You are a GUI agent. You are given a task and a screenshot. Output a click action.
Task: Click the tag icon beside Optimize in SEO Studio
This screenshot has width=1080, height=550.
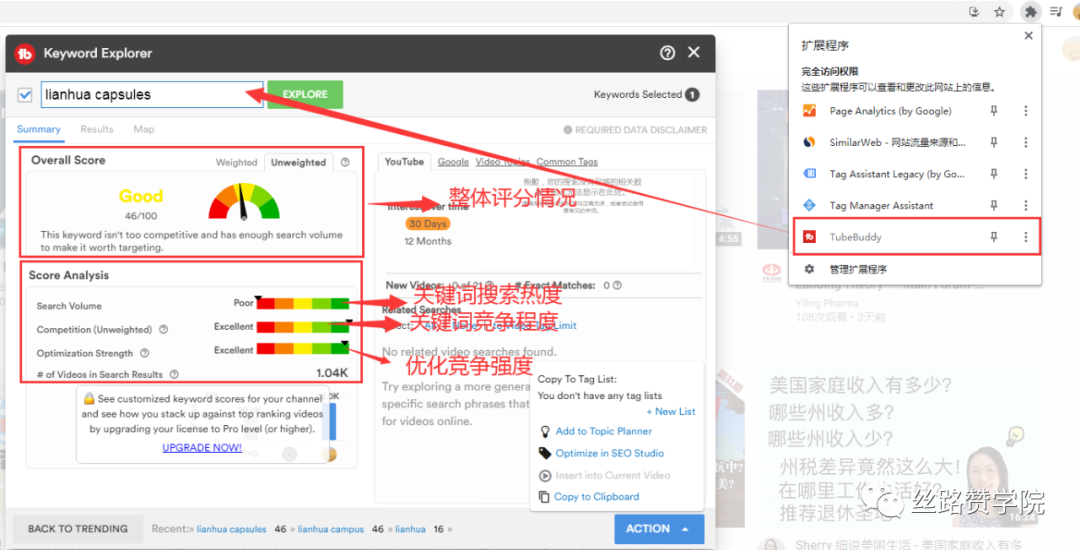tap(545, 453)
